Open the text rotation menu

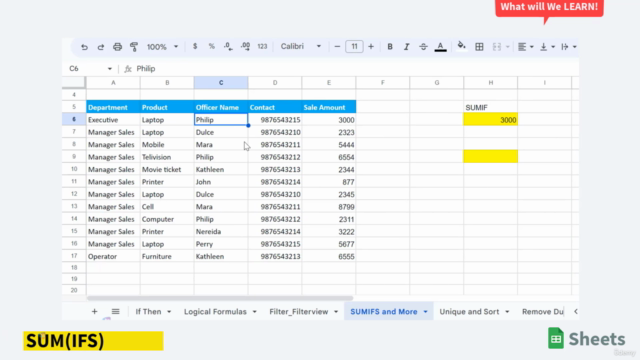pyautogui.click(x=568, y=47)
